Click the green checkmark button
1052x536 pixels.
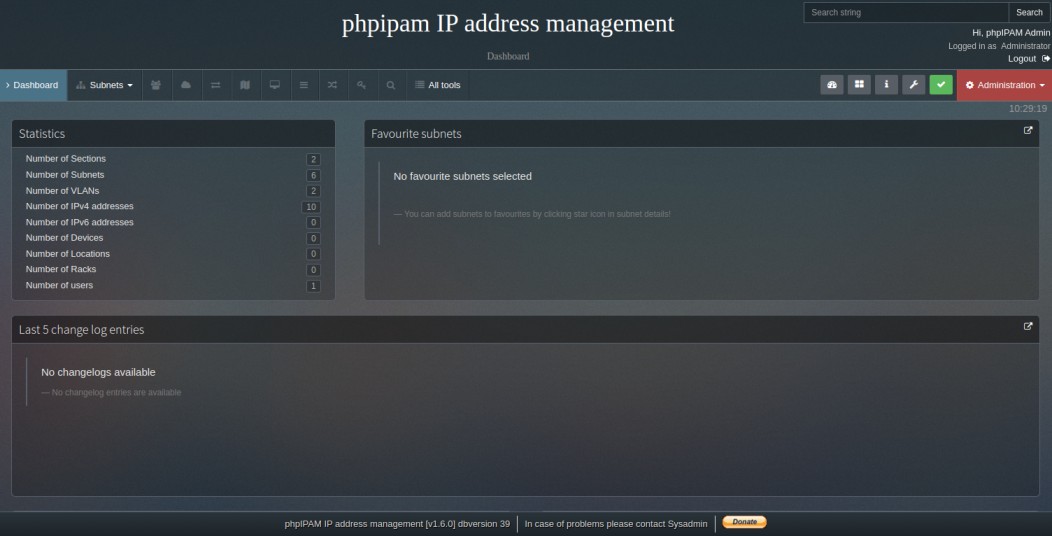(x=940, y=85)
